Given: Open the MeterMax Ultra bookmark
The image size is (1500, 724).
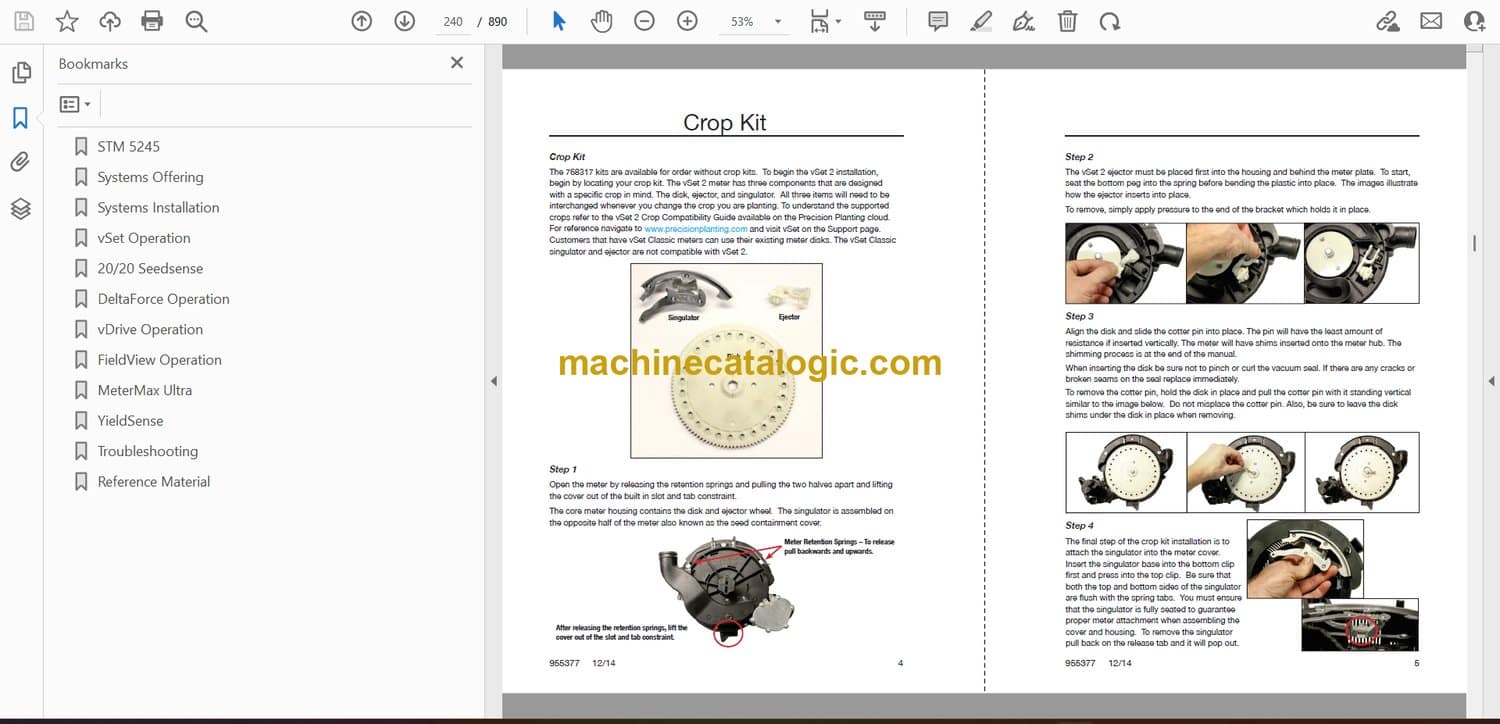Looking at the screenshot, I should click(x=144, y=391).
